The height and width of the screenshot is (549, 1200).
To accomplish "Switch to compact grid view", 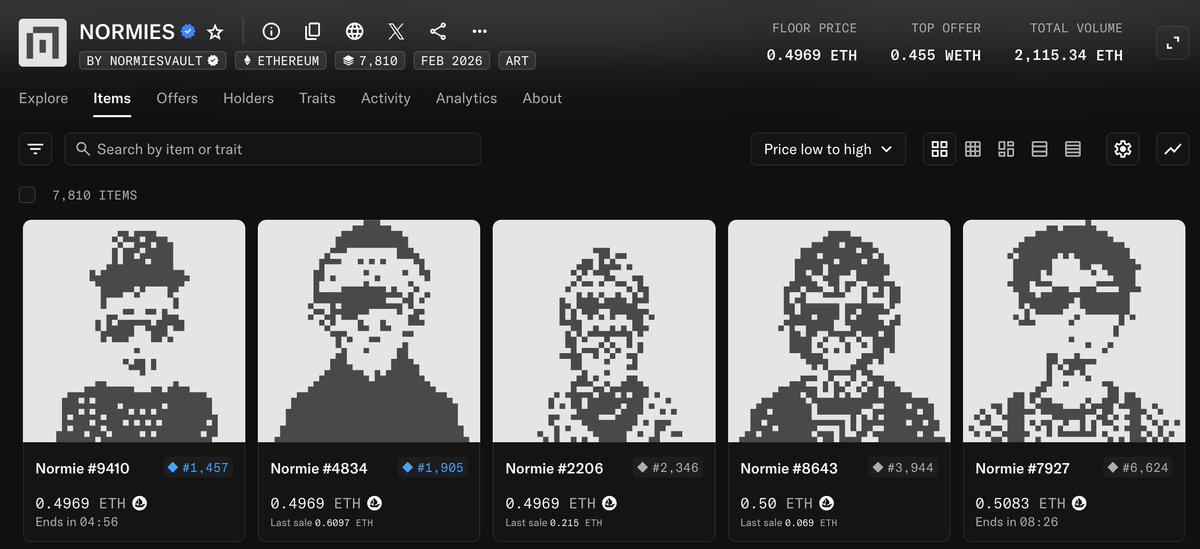I will point(973,149).
